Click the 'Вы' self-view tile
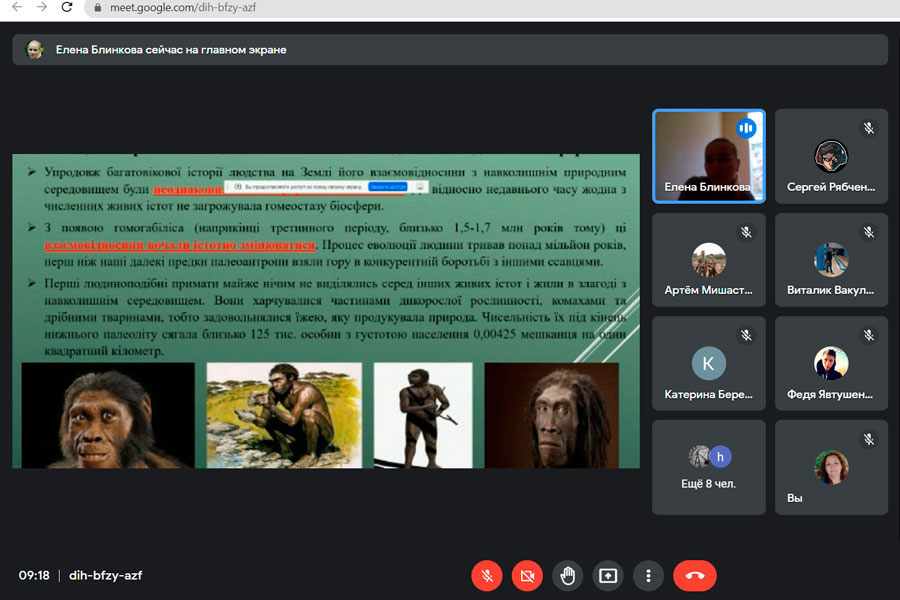This screenshot has height=600, width=900. coord(831,467)
